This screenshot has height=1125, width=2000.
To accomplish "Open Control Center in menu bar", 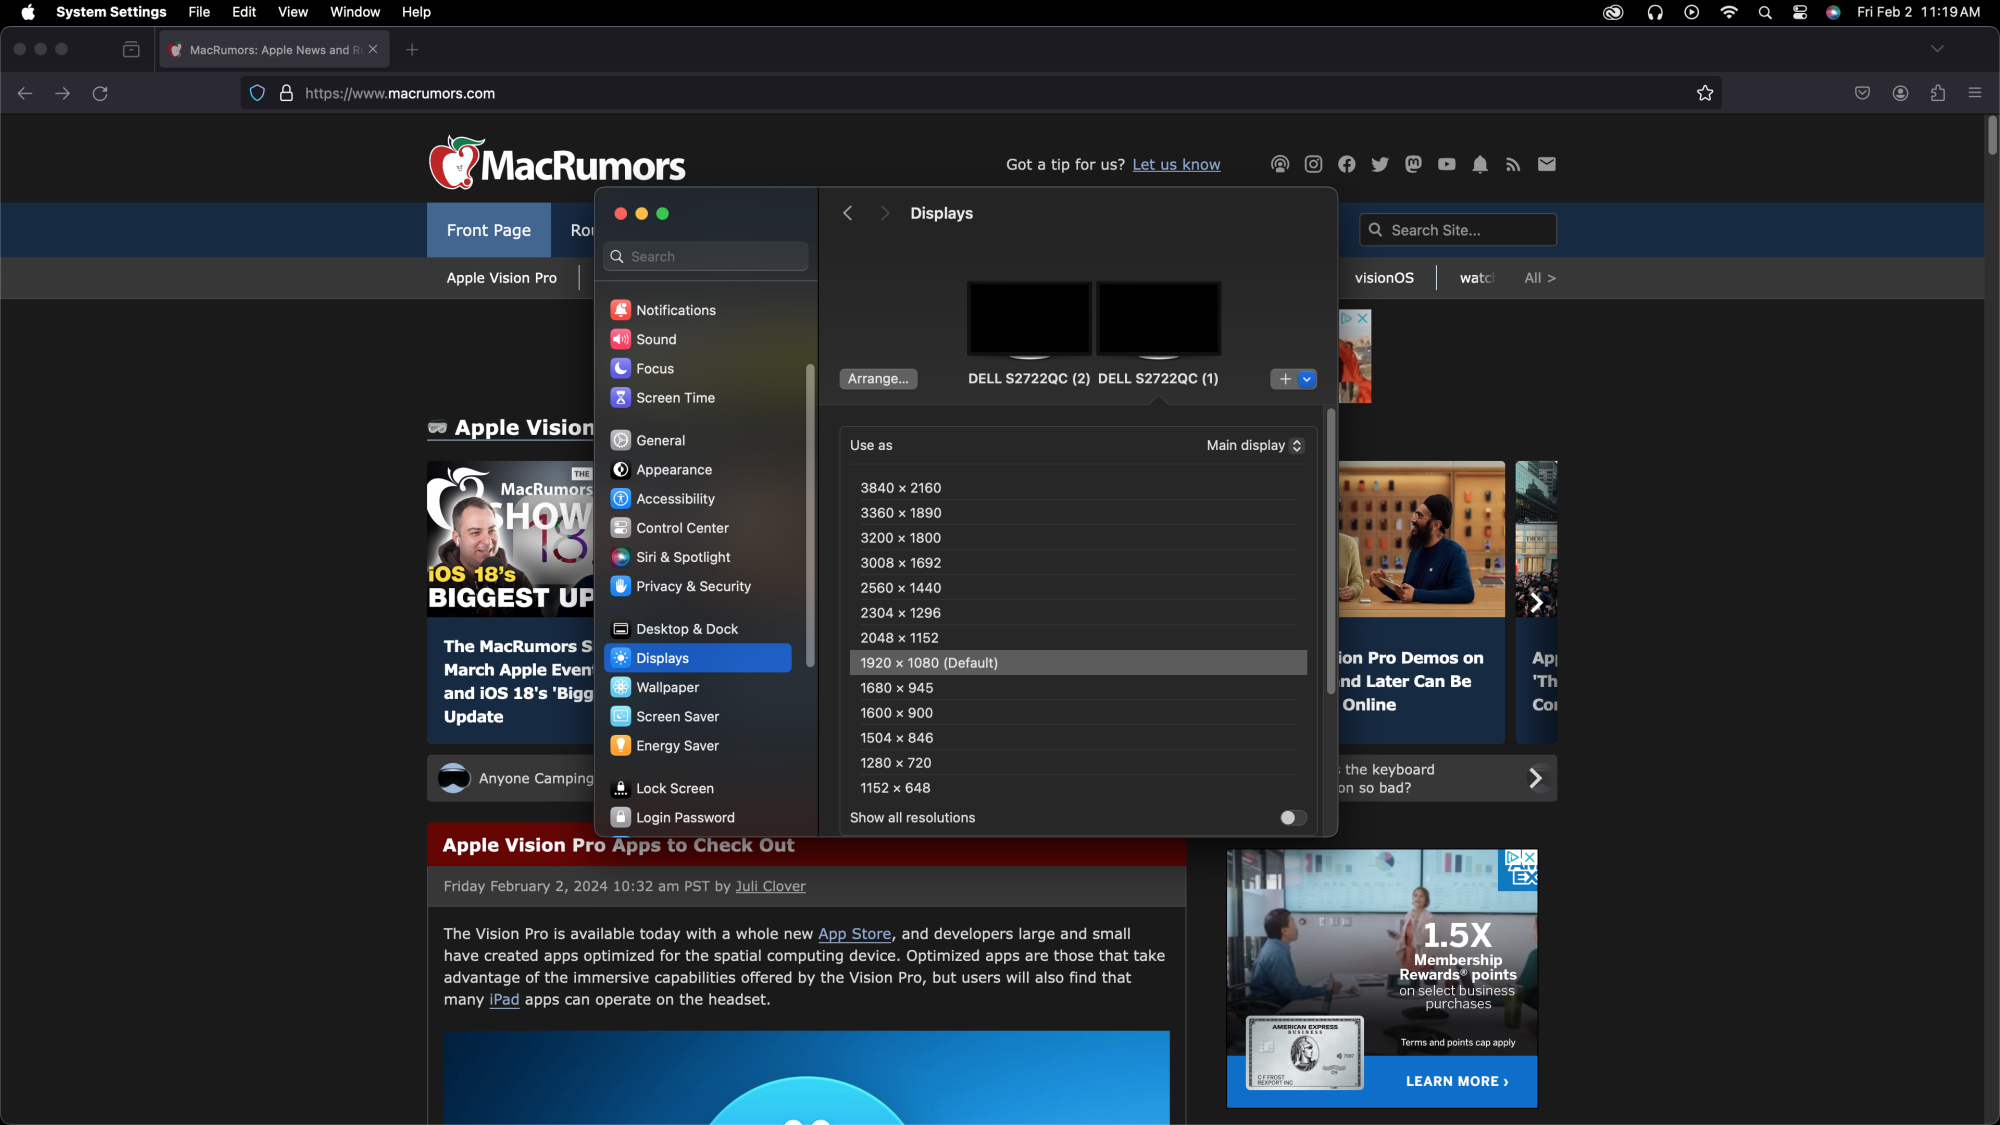I will (1800, 12).
